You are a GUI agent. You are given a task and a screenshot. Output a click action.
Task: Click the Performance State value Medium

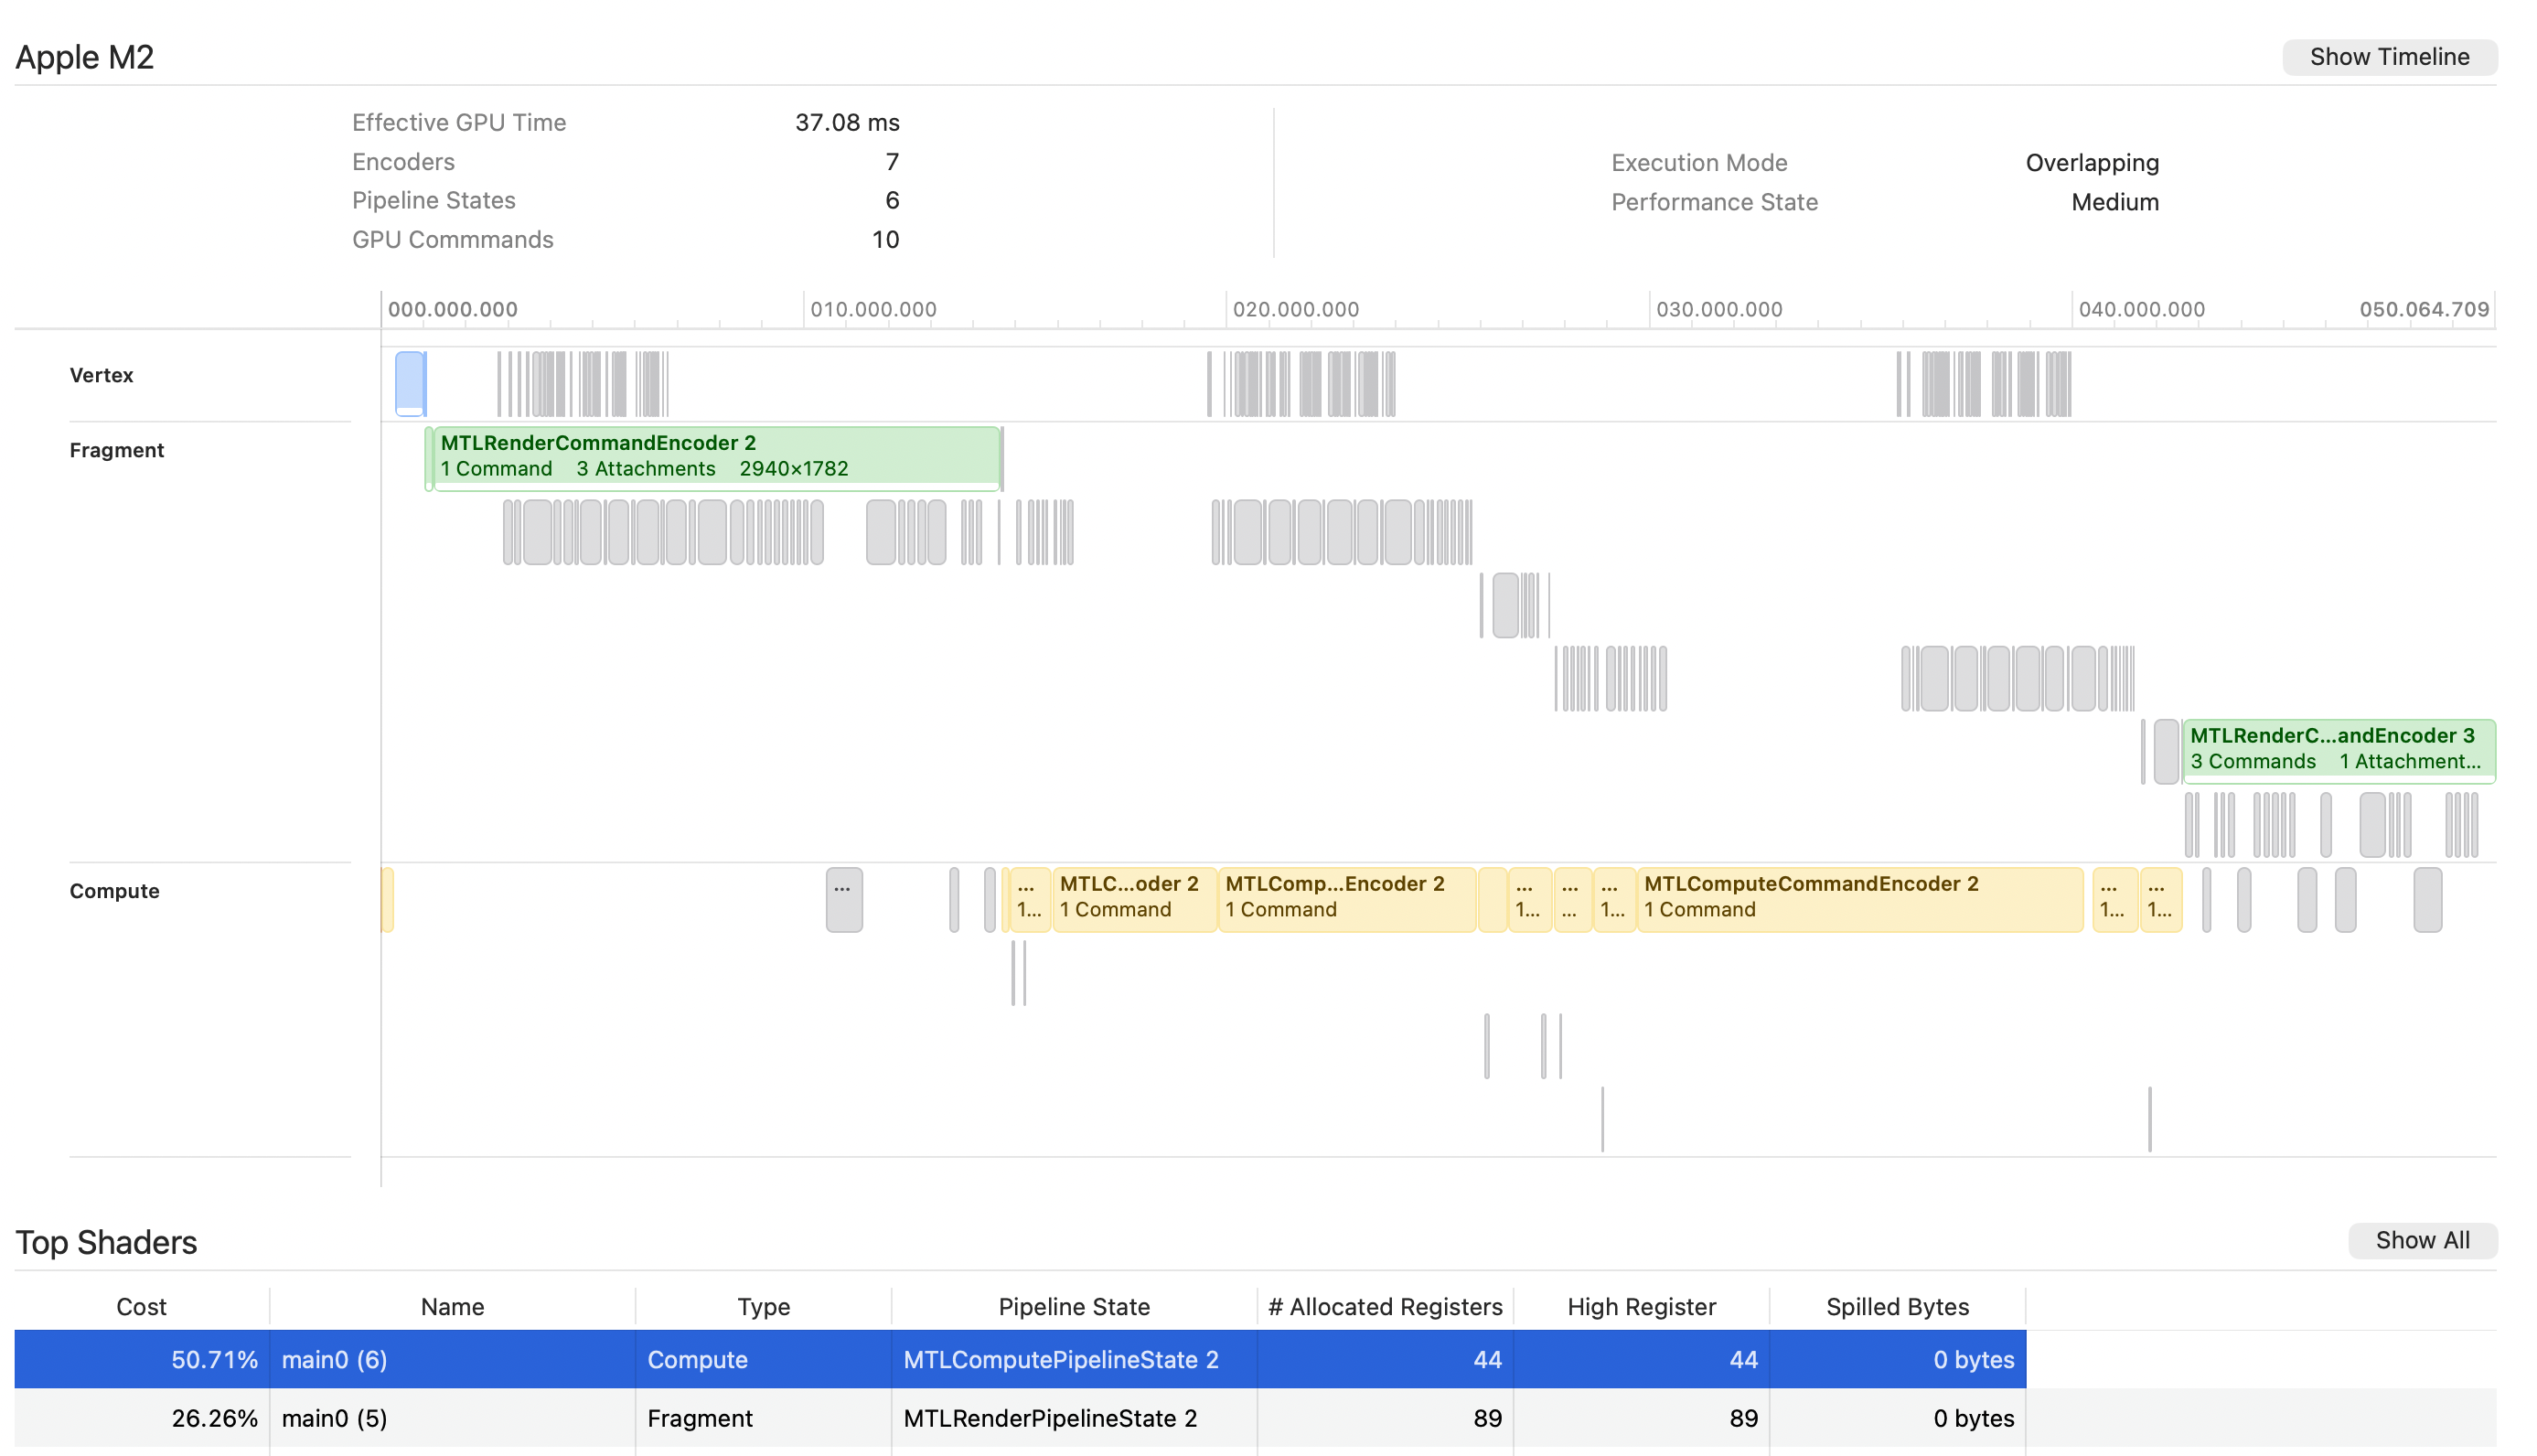[x=2114, y=202]
